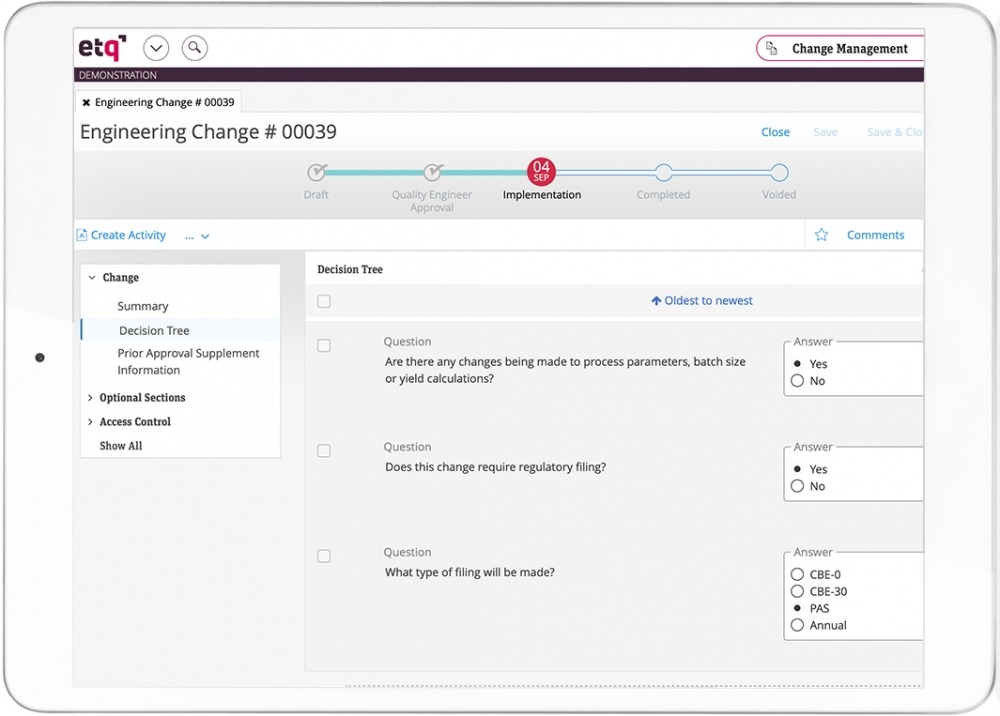The image size is (1000, 716).
Task: Click the Close link
Action: pos(775,131)
